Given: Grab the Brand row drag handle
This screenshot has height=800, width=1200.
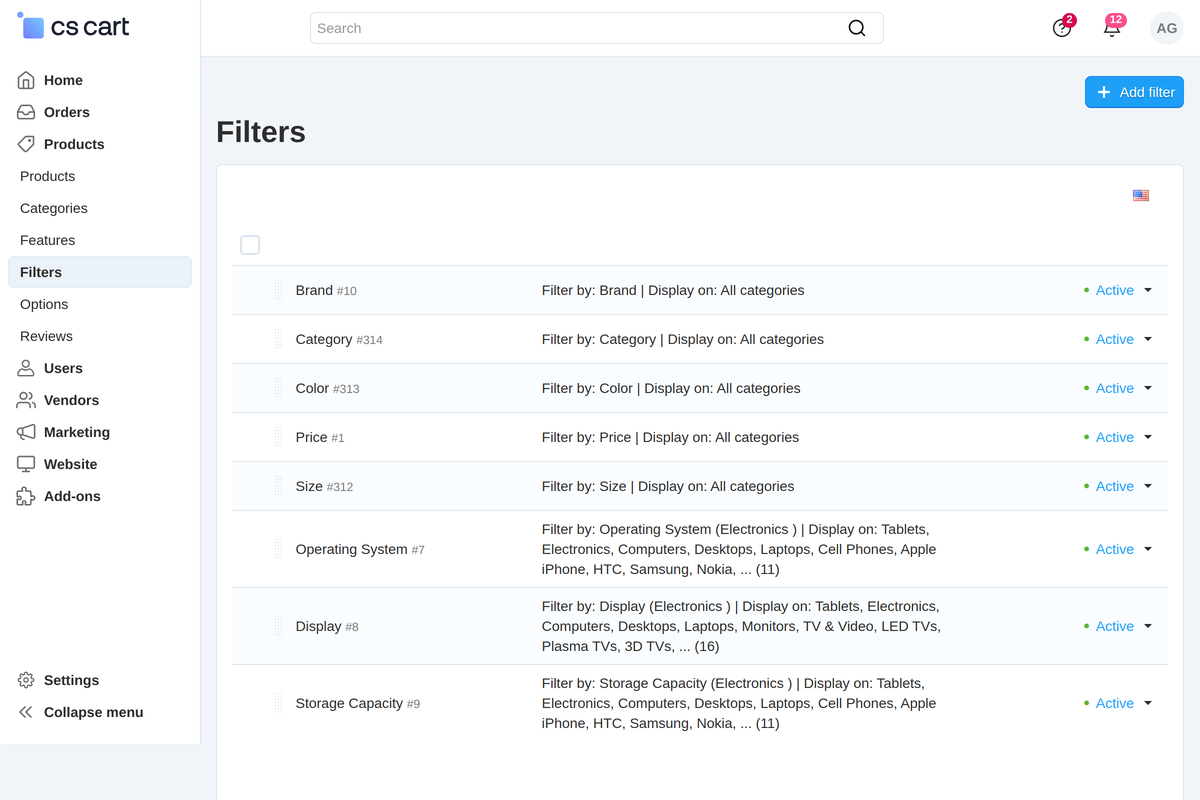Looking at the screenshot, I should click(x=279, y=290).
